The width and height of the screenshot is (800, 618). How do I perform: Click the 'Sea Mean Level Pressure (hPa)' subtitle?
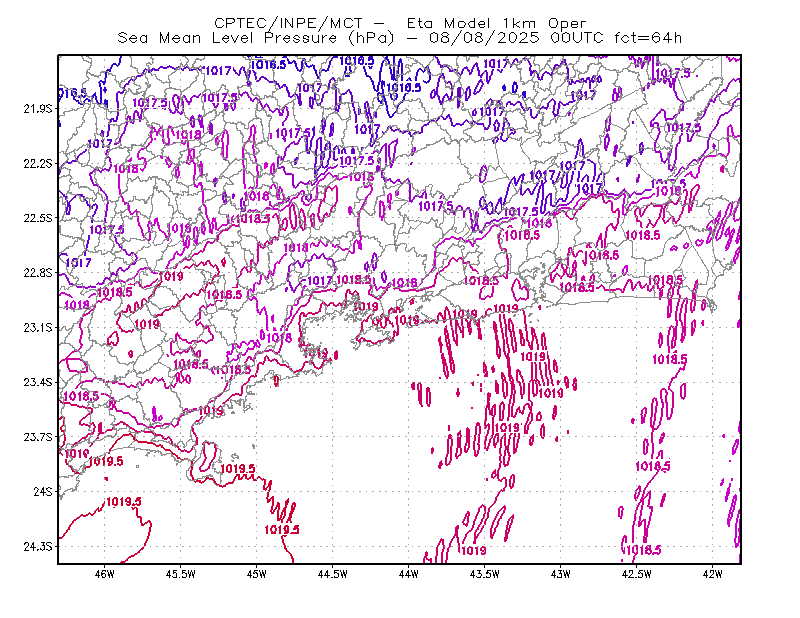point(256,38)
